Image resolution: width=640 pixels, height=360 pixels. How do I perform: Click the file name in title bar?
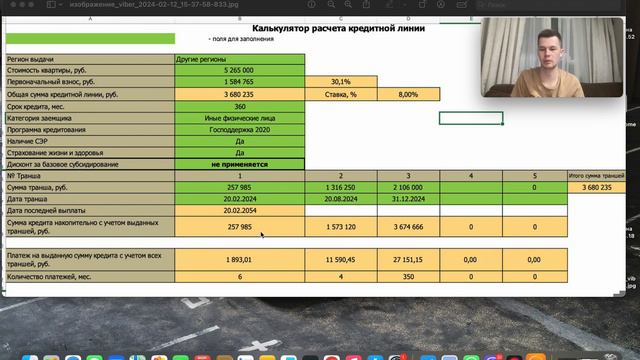(x=154, y=4)
